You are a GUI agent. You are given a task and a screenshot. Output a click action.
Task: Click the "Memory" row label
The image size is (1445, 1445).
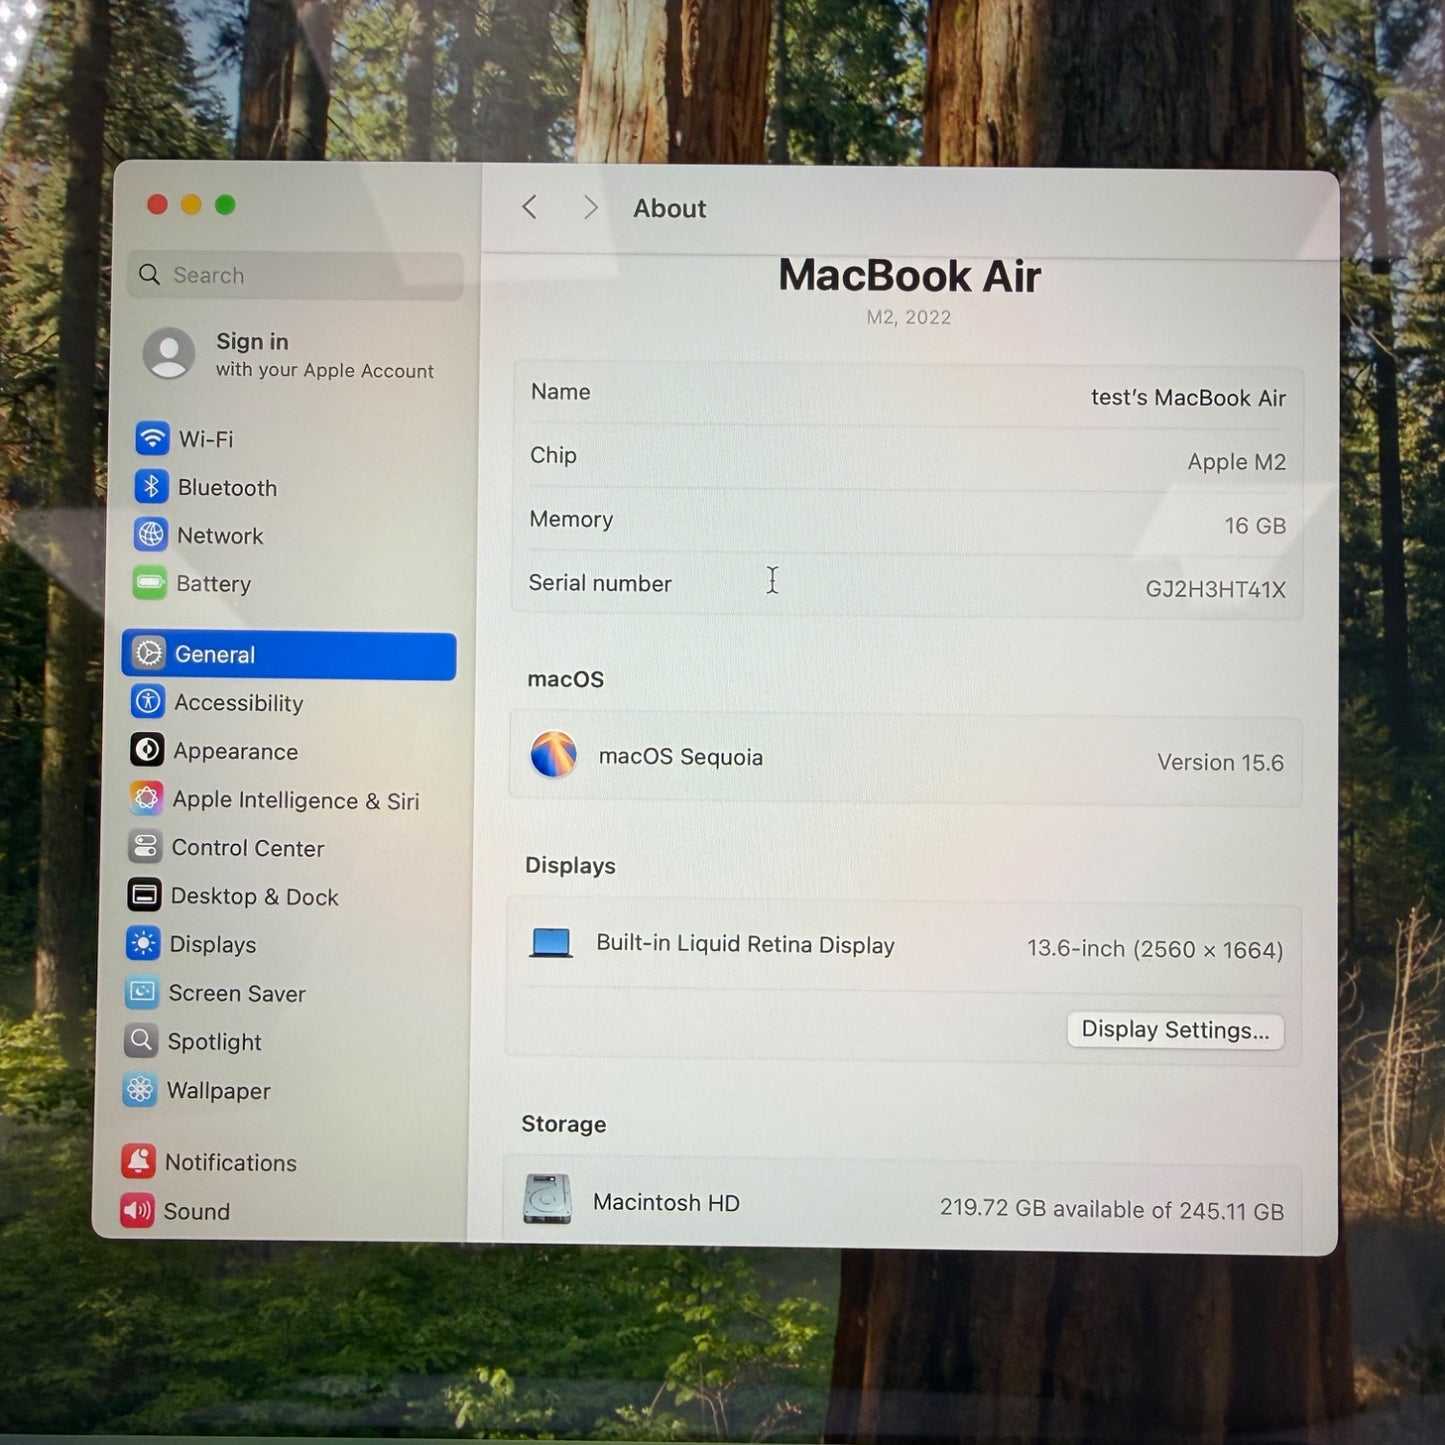571,519
